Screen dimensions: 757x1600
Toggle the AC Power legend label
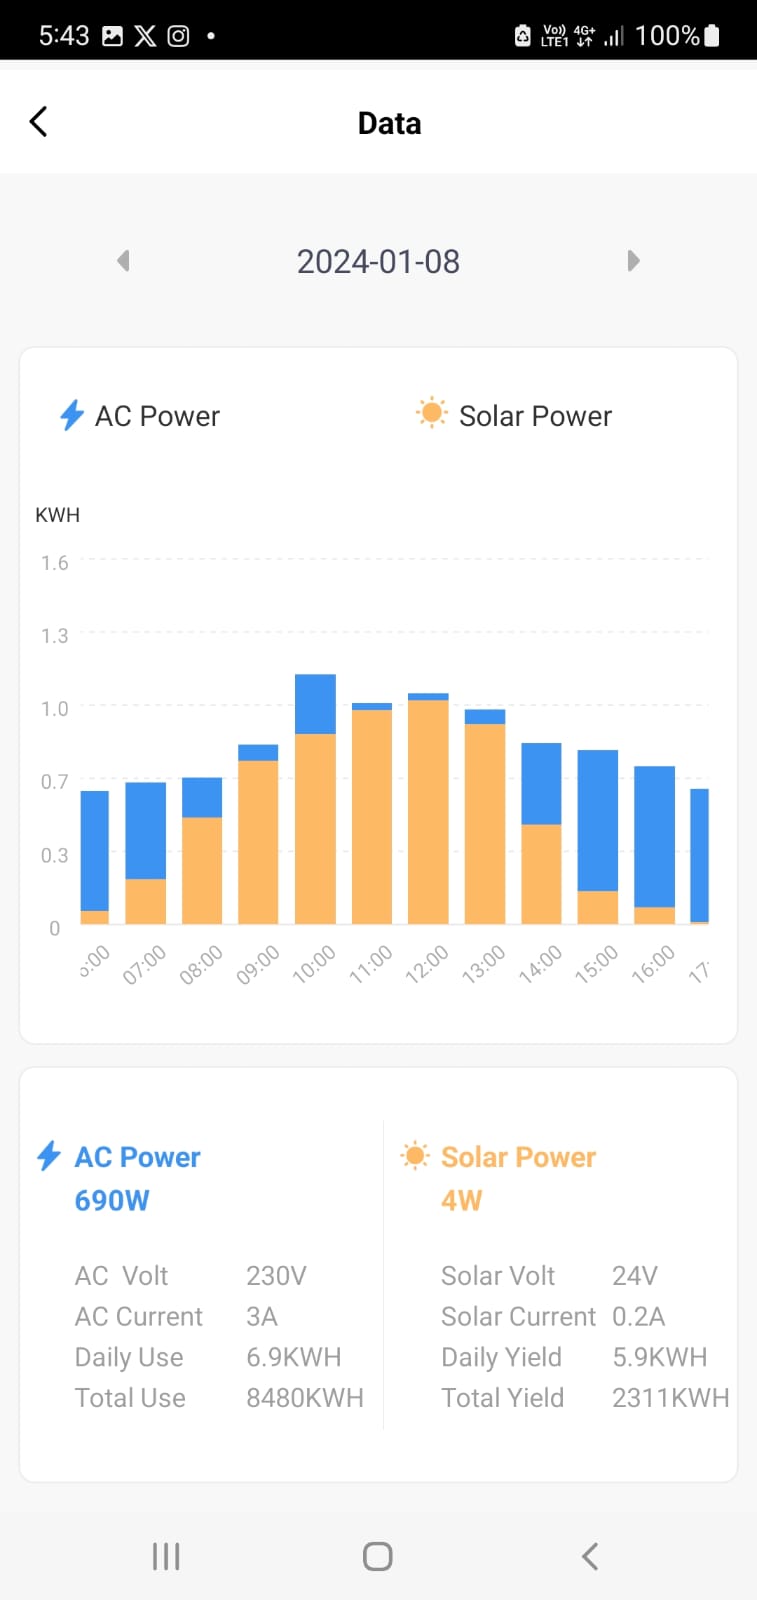coord(157,416)
